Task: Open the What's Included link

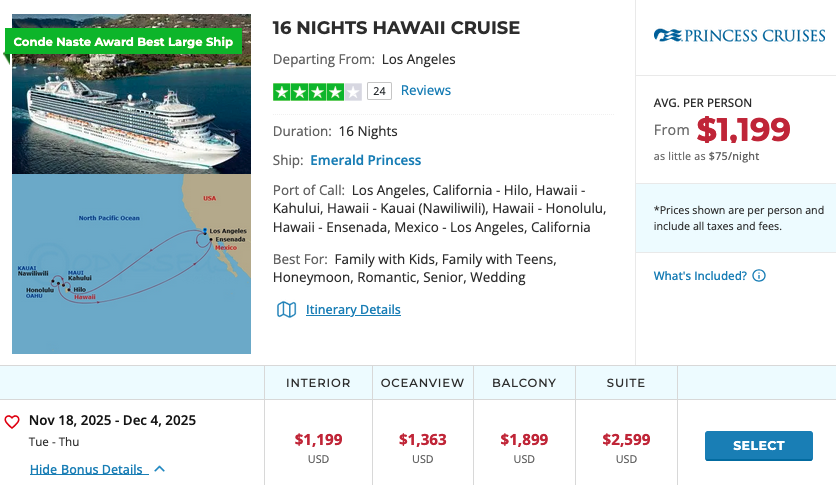Action: (700, 276)
